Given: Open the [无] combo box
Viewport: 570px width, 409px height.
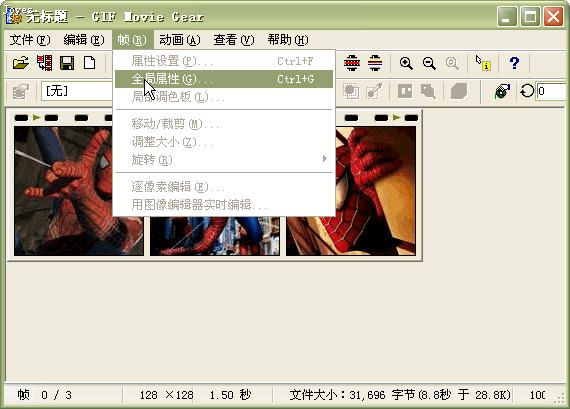Looking at the screenshot, I should (x=77, y=91).
